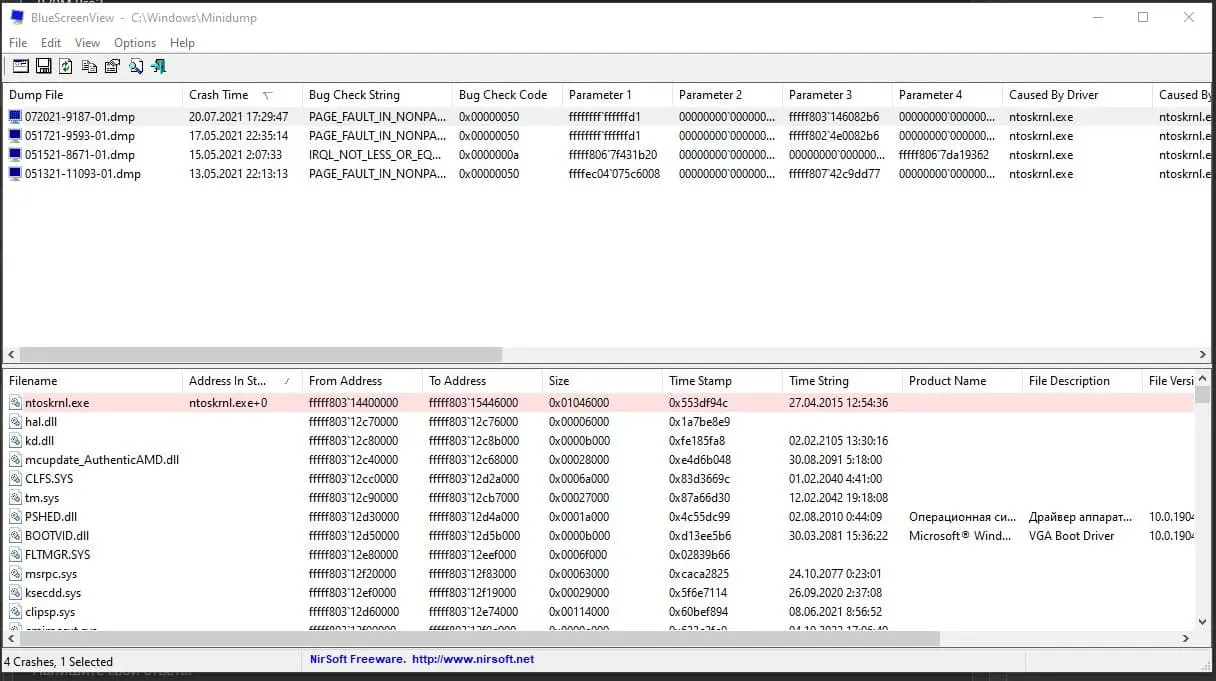
Task: Open Advanced Options toolbar icon
Action: point(21,66)
